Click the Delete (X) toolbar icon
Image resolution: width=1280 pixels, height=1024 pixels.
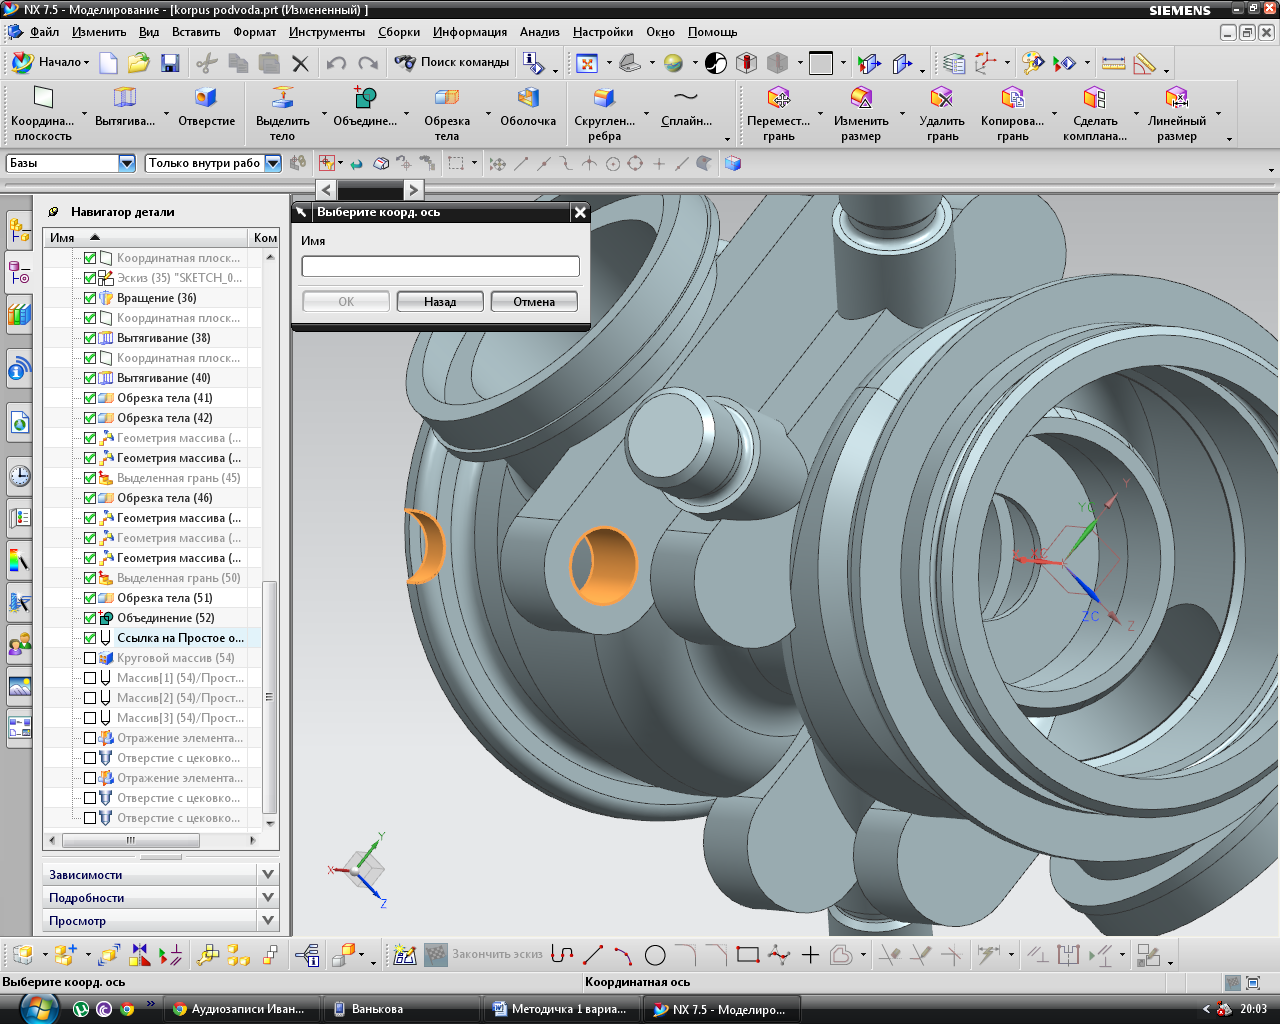[x=300, y=63]
